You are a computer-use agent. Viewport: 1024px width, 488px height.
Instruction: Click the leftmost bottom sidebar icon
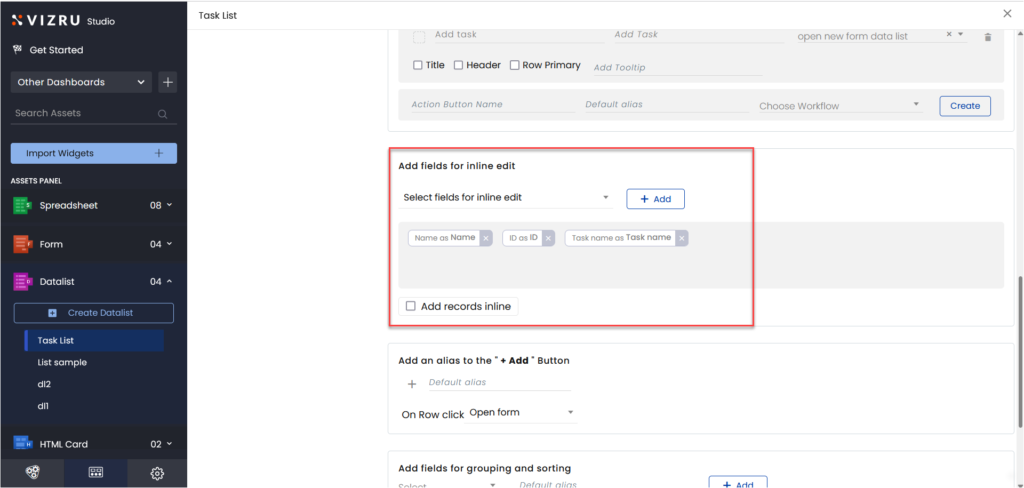(33, 473)
